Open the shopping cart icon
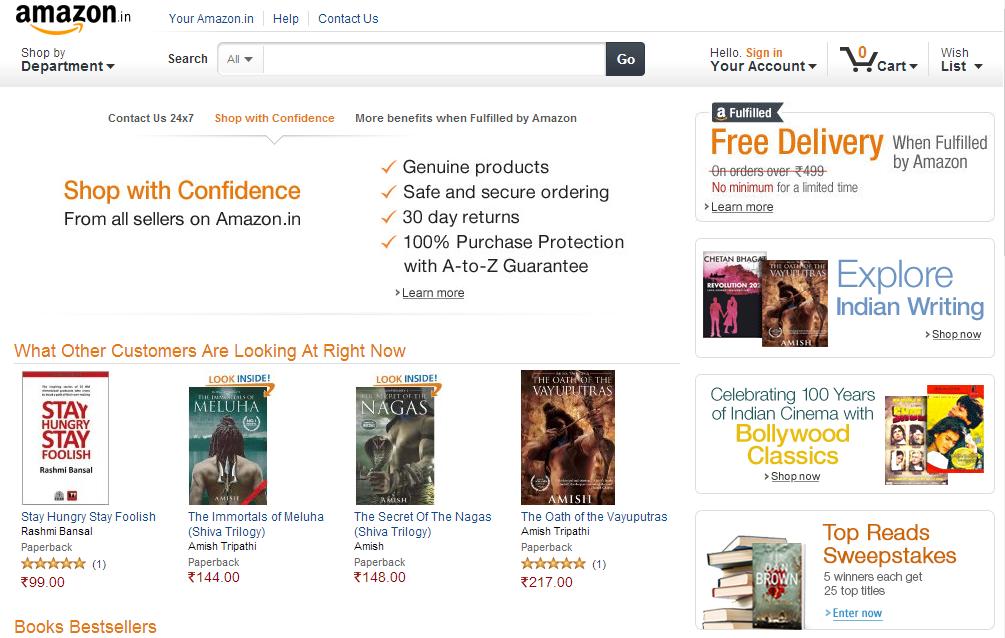1005x638 pixels. point(858,58)
